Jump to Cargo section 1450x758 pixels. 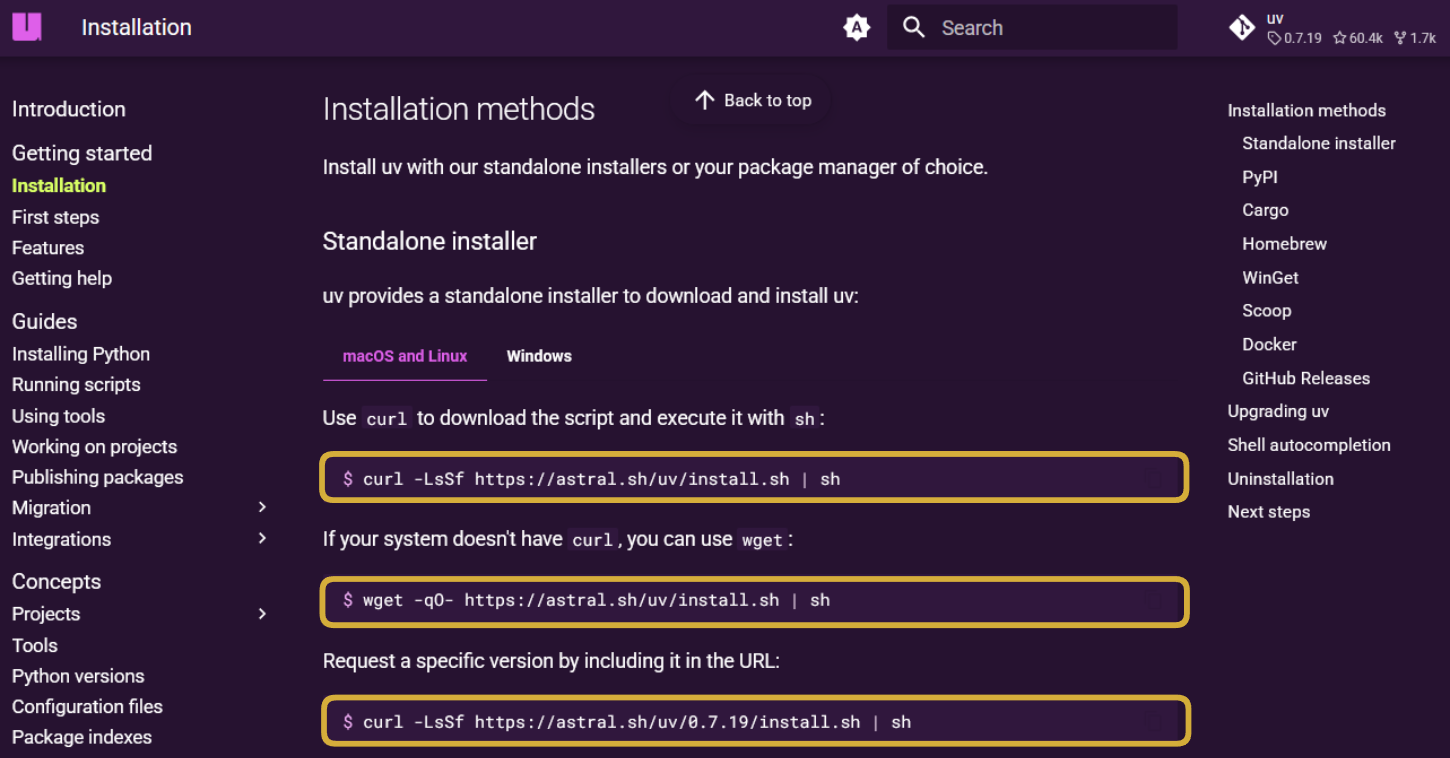click(x=1265, y=210)
